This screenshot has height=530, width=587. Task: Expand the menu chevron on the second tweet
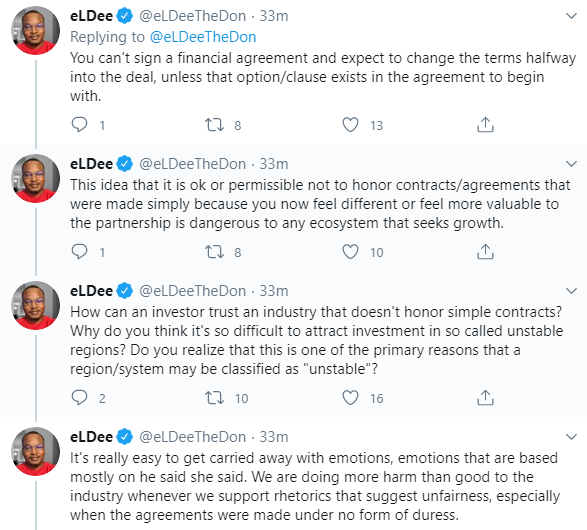(571, 164)
